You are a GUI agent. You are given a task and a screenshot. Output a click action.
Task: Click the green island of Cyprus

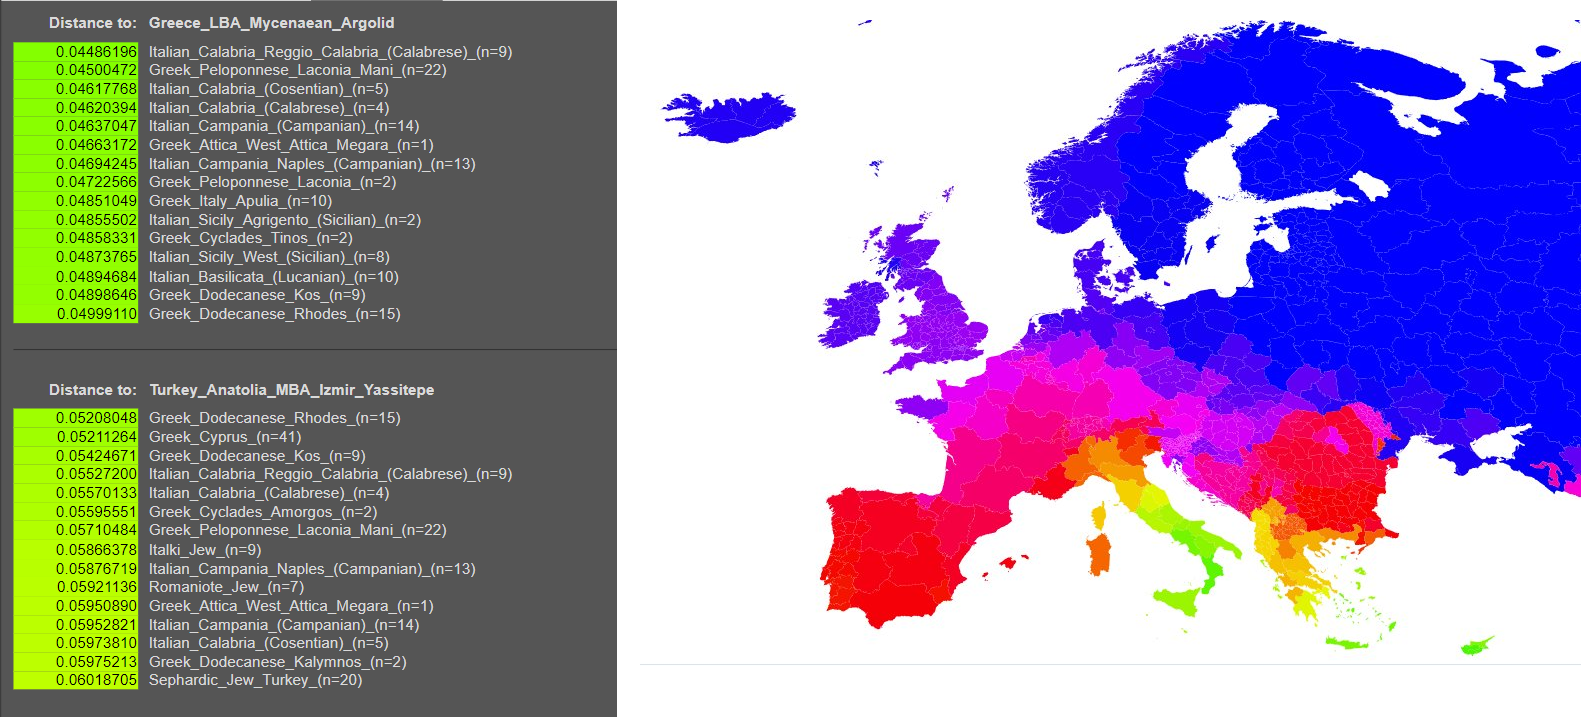1476,645
